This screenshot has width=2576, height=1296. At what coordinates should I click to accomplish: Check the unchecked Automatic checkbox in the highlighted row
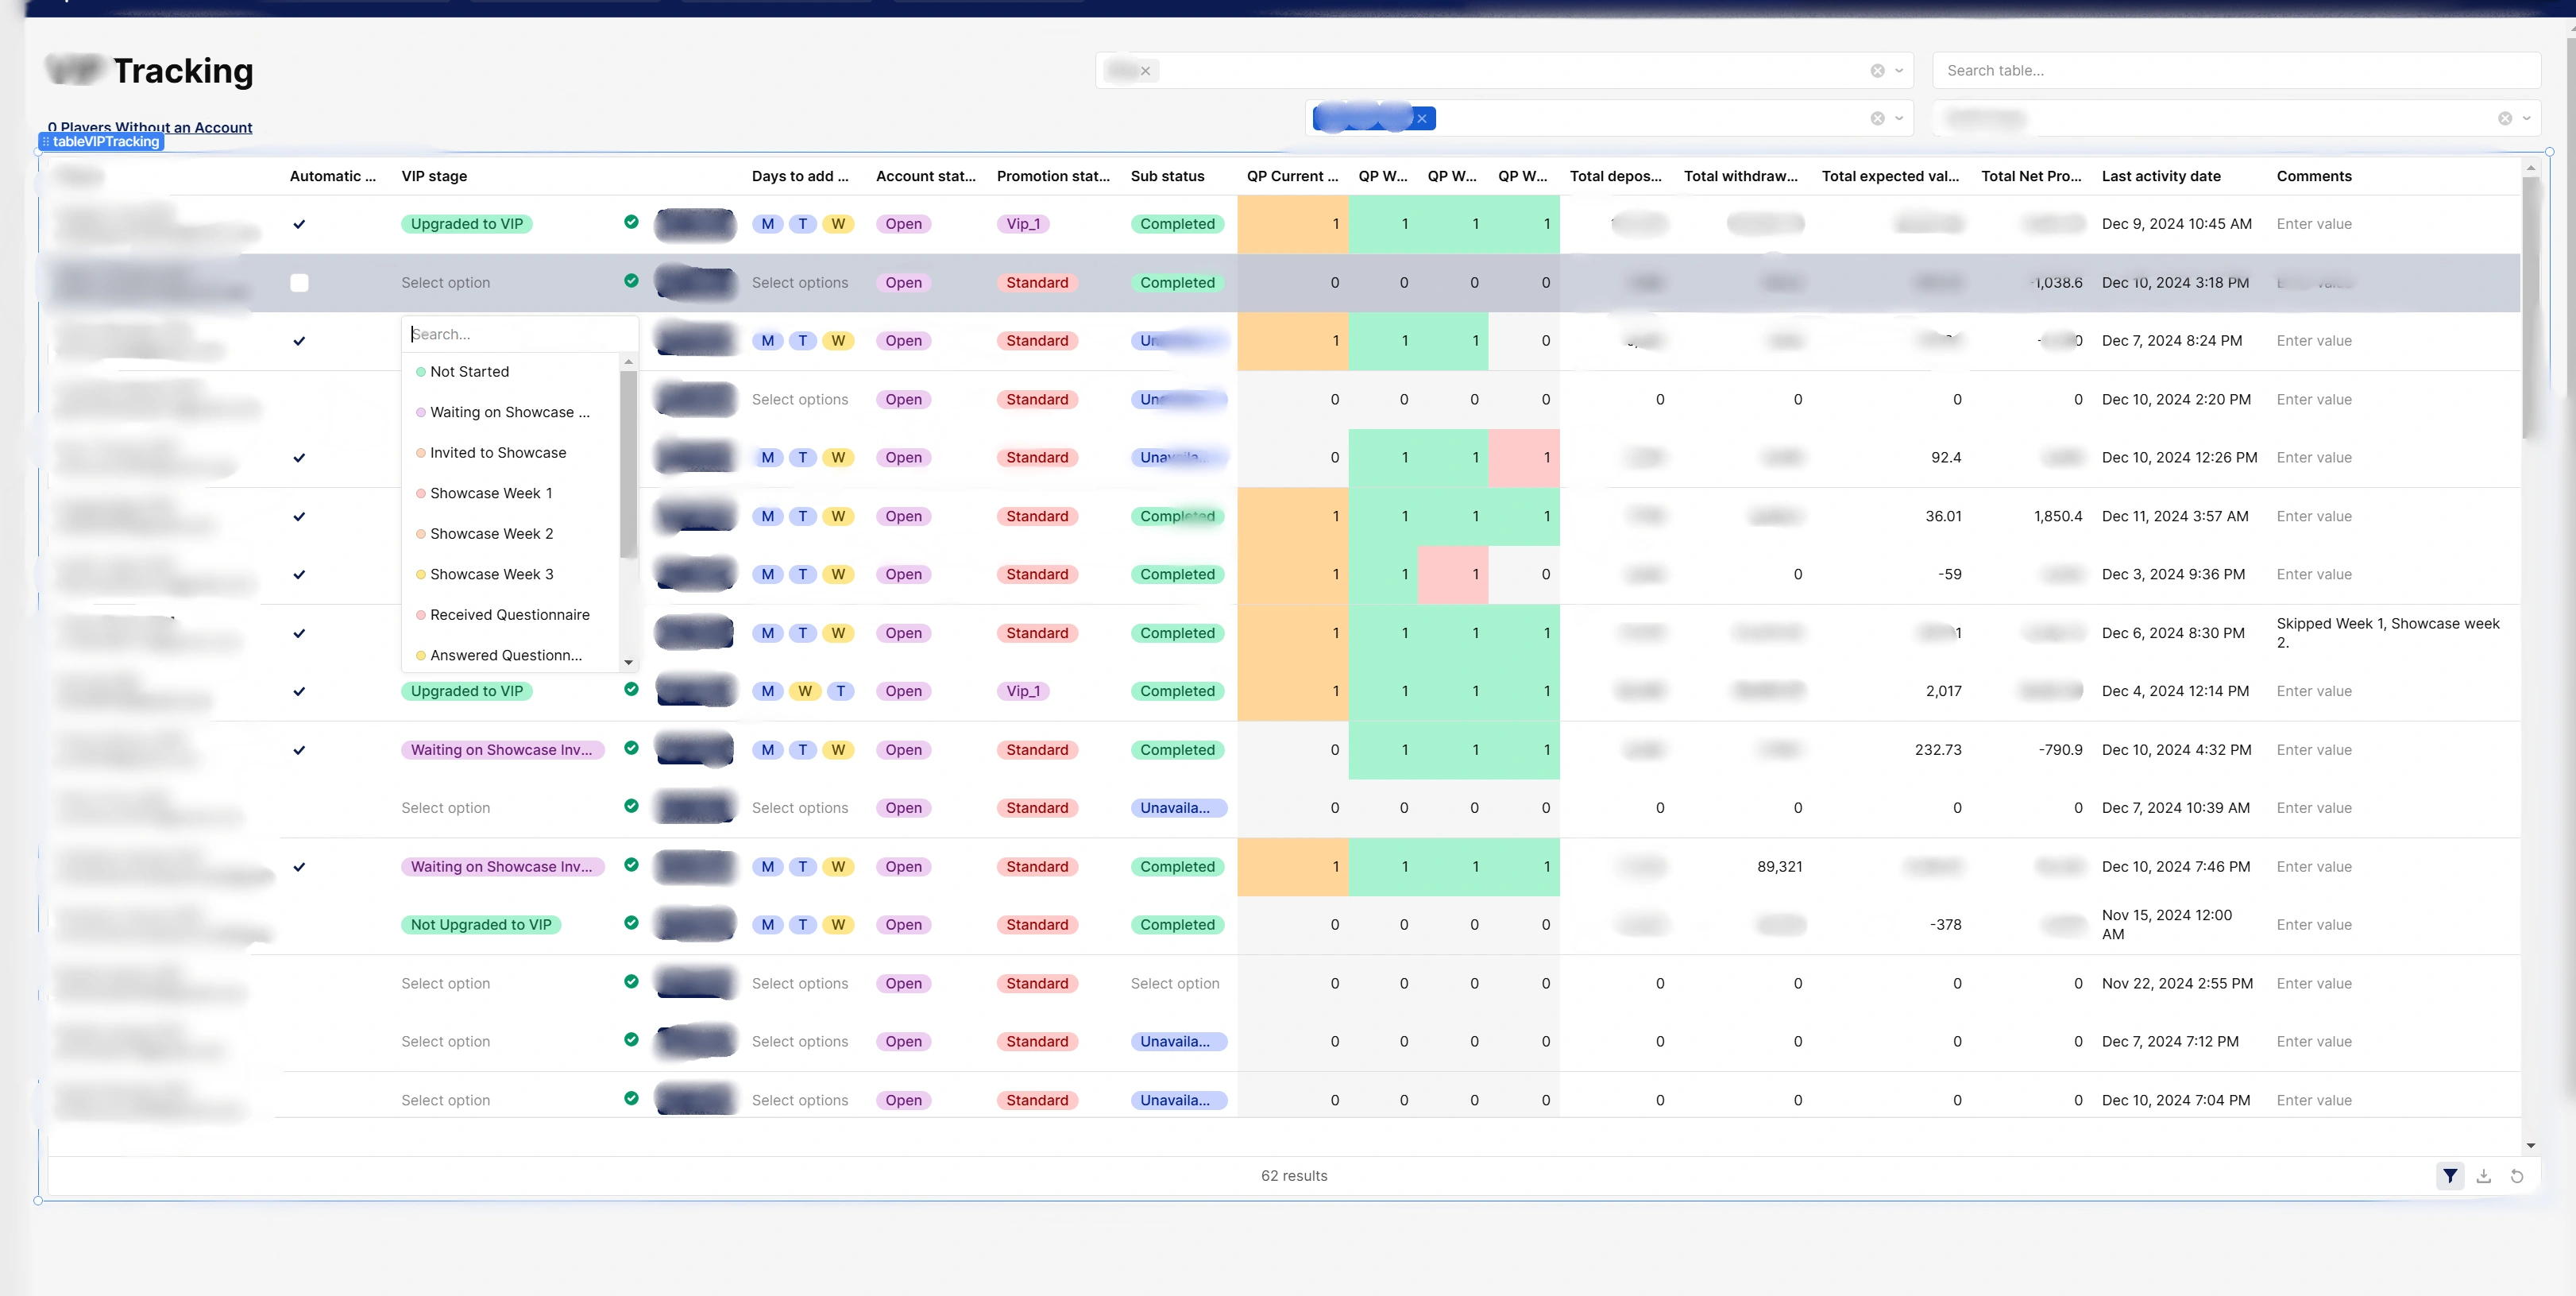tap(299, 283)
